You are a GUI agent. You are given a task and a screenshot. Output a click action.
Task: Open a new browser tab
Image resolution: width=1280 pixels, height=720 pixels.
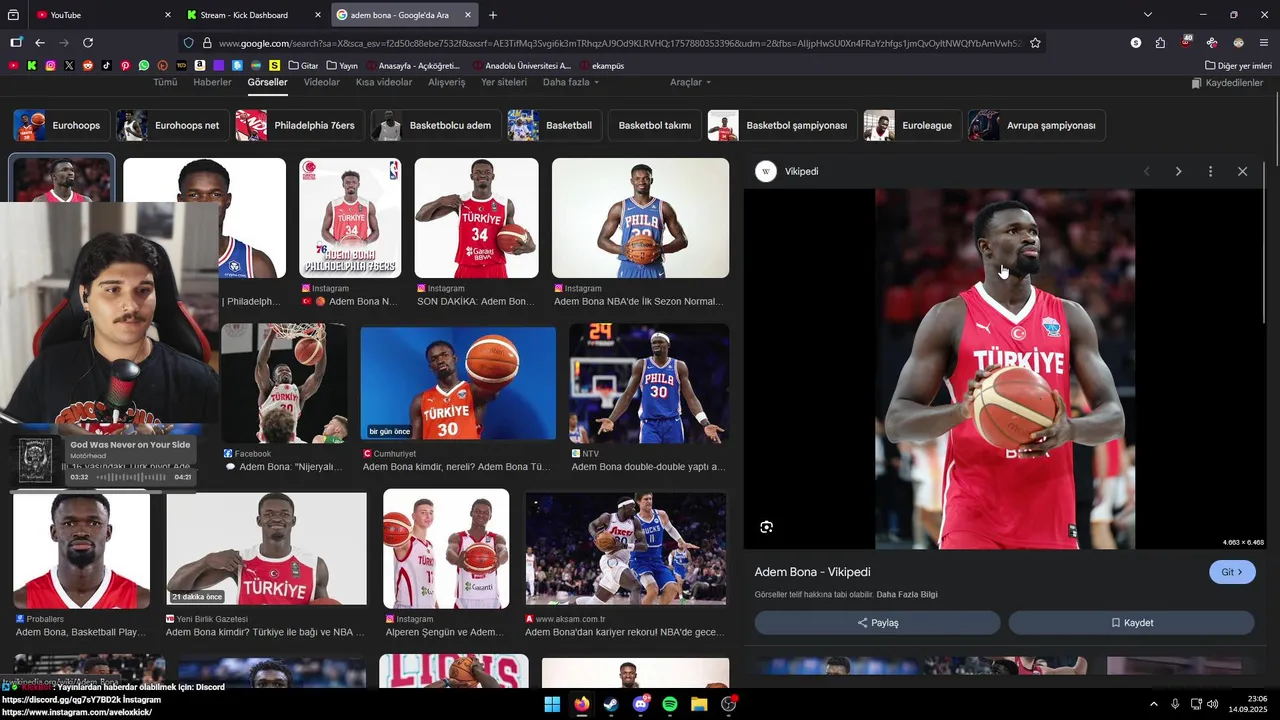pyautogui.click(x=493, y=15)
